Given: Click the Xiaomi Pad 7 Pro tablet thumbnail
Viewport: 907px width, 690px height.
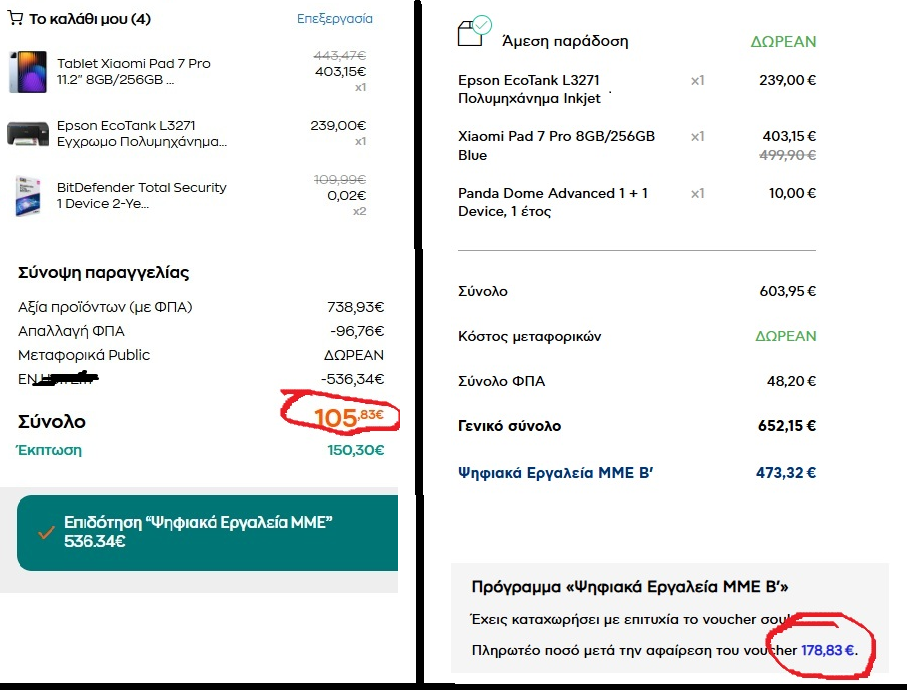Looking at the screenshot, I should 28,72.
